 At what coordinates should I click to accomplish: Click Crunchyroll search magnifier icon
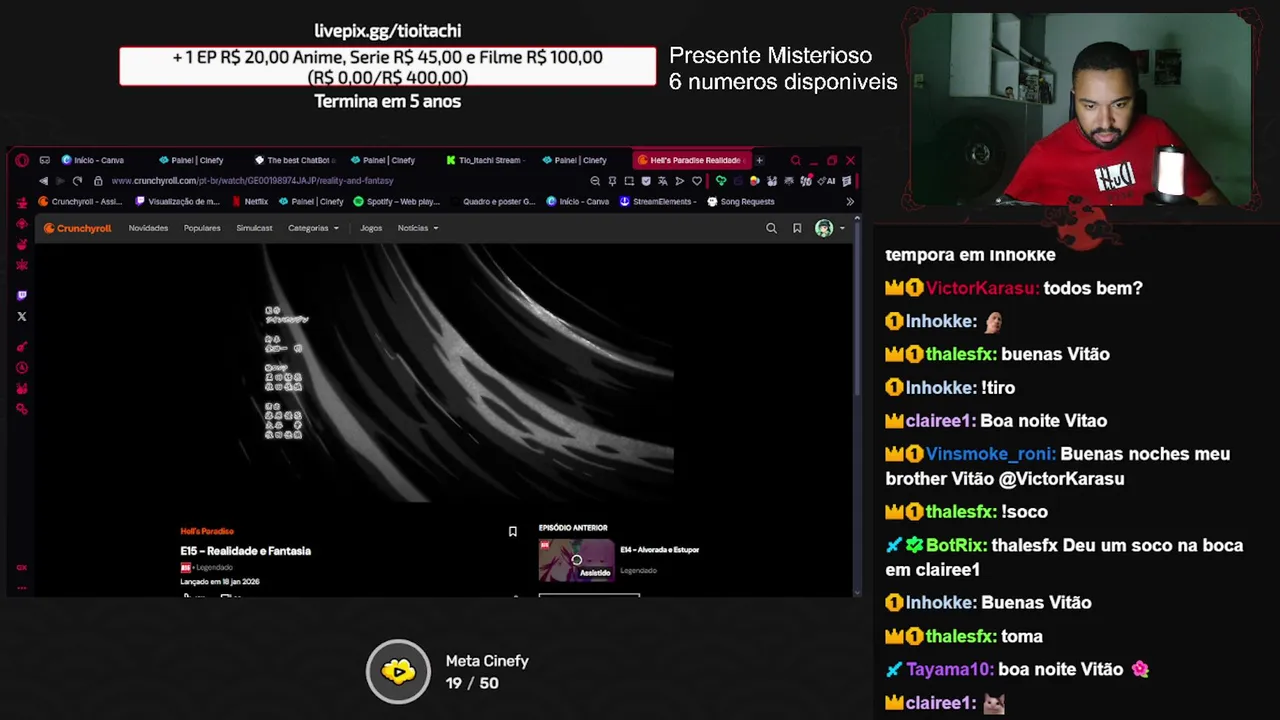(x=771, y=228)
